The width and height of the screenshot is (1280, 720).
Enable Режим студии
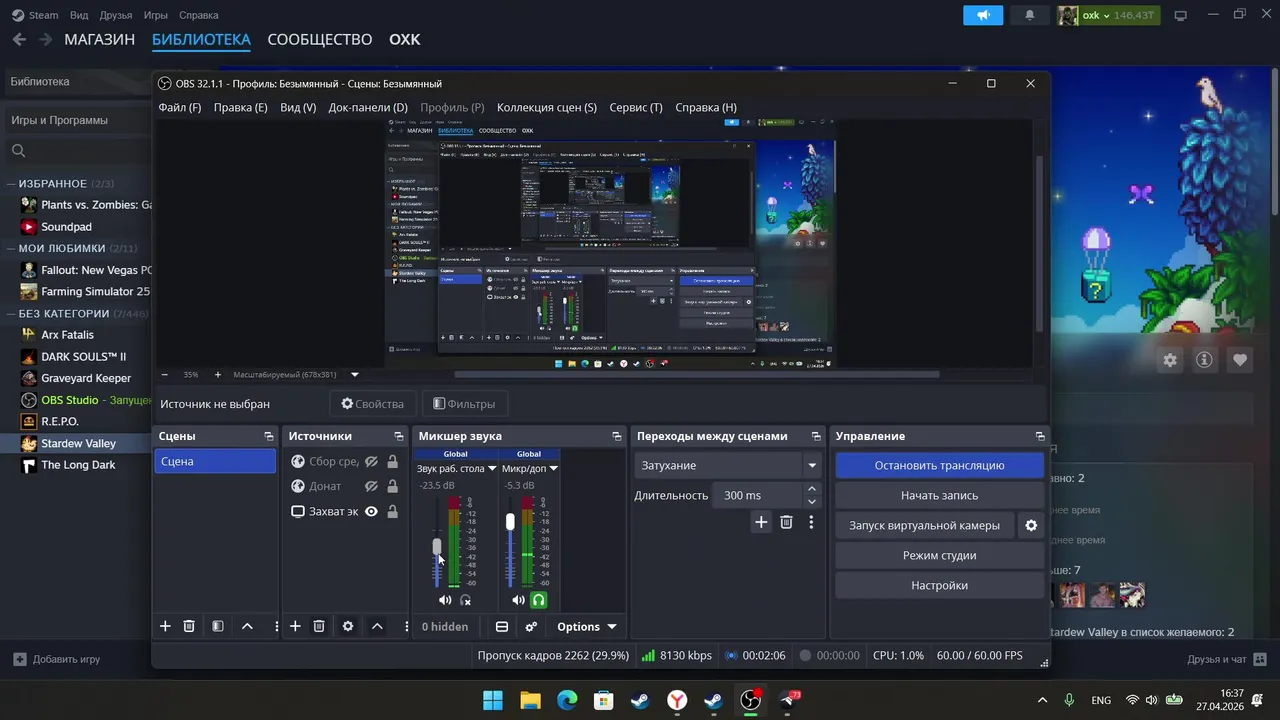940,555
